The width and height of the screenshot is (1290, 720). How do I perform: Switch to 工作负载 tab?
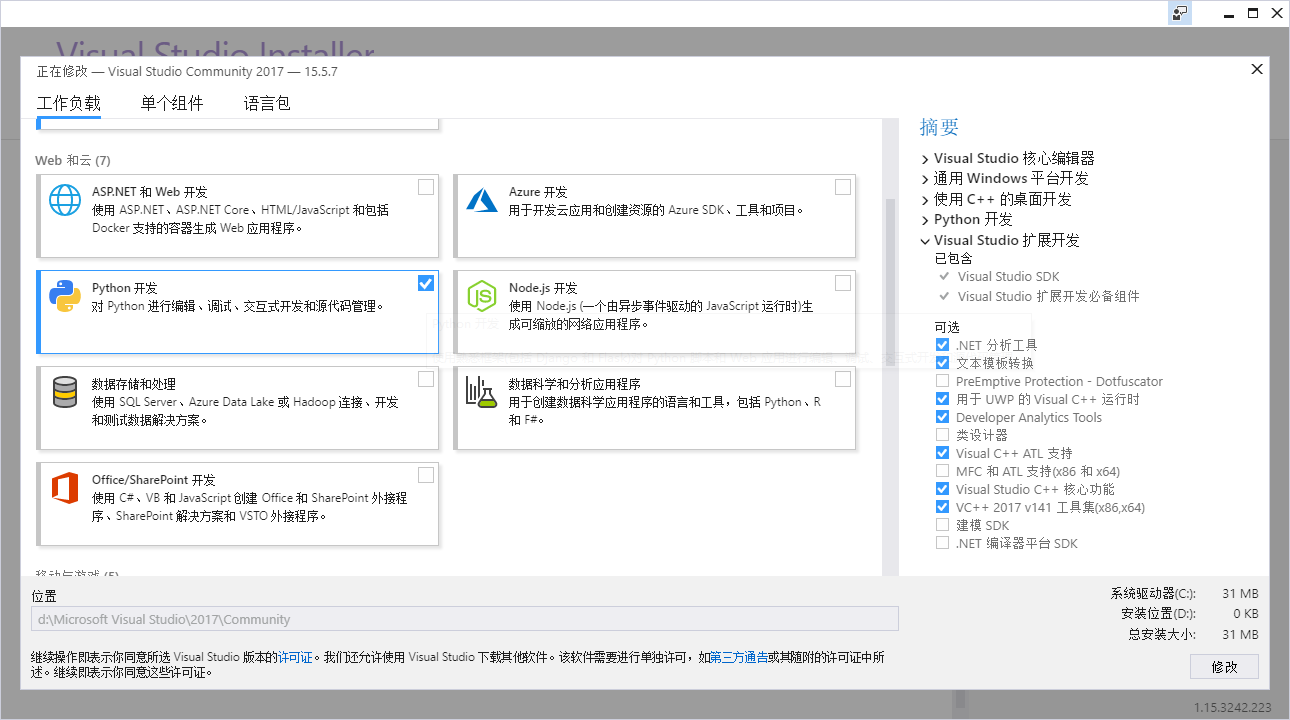pyautogui.click(x=69, y=103)
